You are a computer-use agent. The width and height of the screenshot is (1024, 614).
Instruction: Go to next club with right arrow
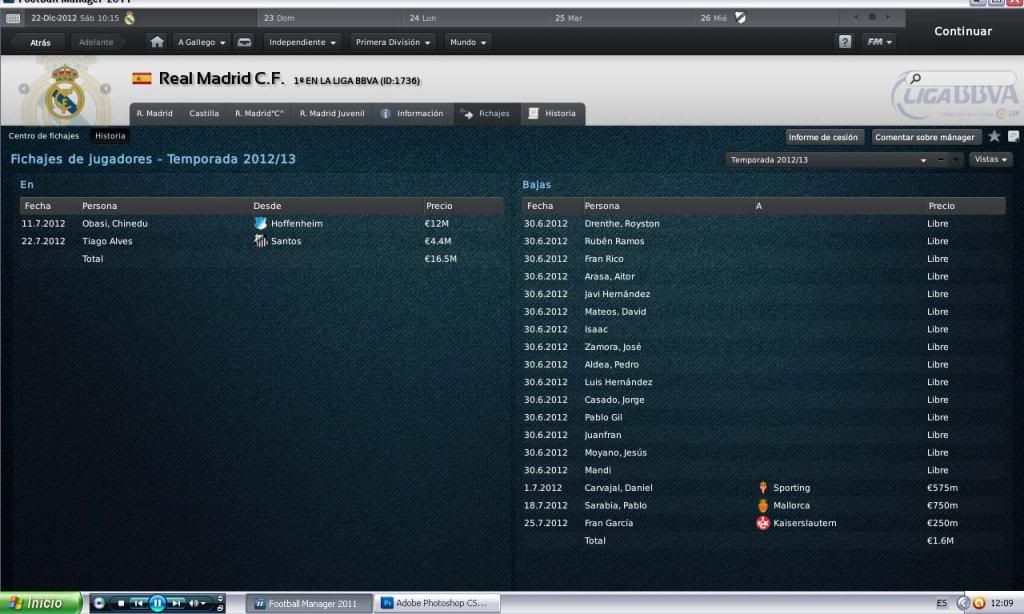click(x=105, y=89)
